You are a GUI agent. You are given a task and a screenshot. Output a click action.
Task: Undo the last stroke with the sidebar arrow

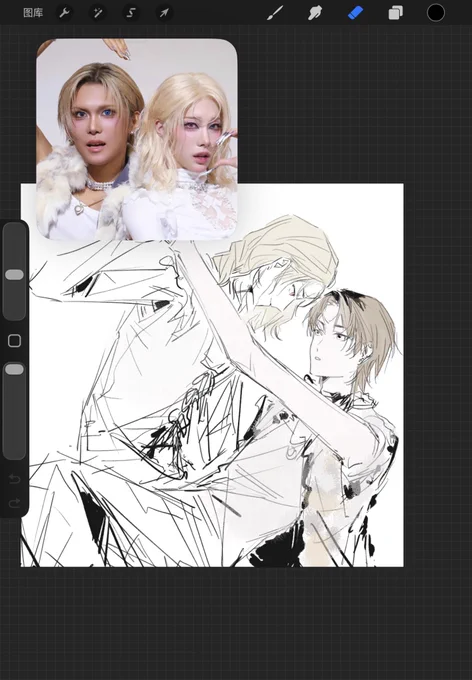14,479
